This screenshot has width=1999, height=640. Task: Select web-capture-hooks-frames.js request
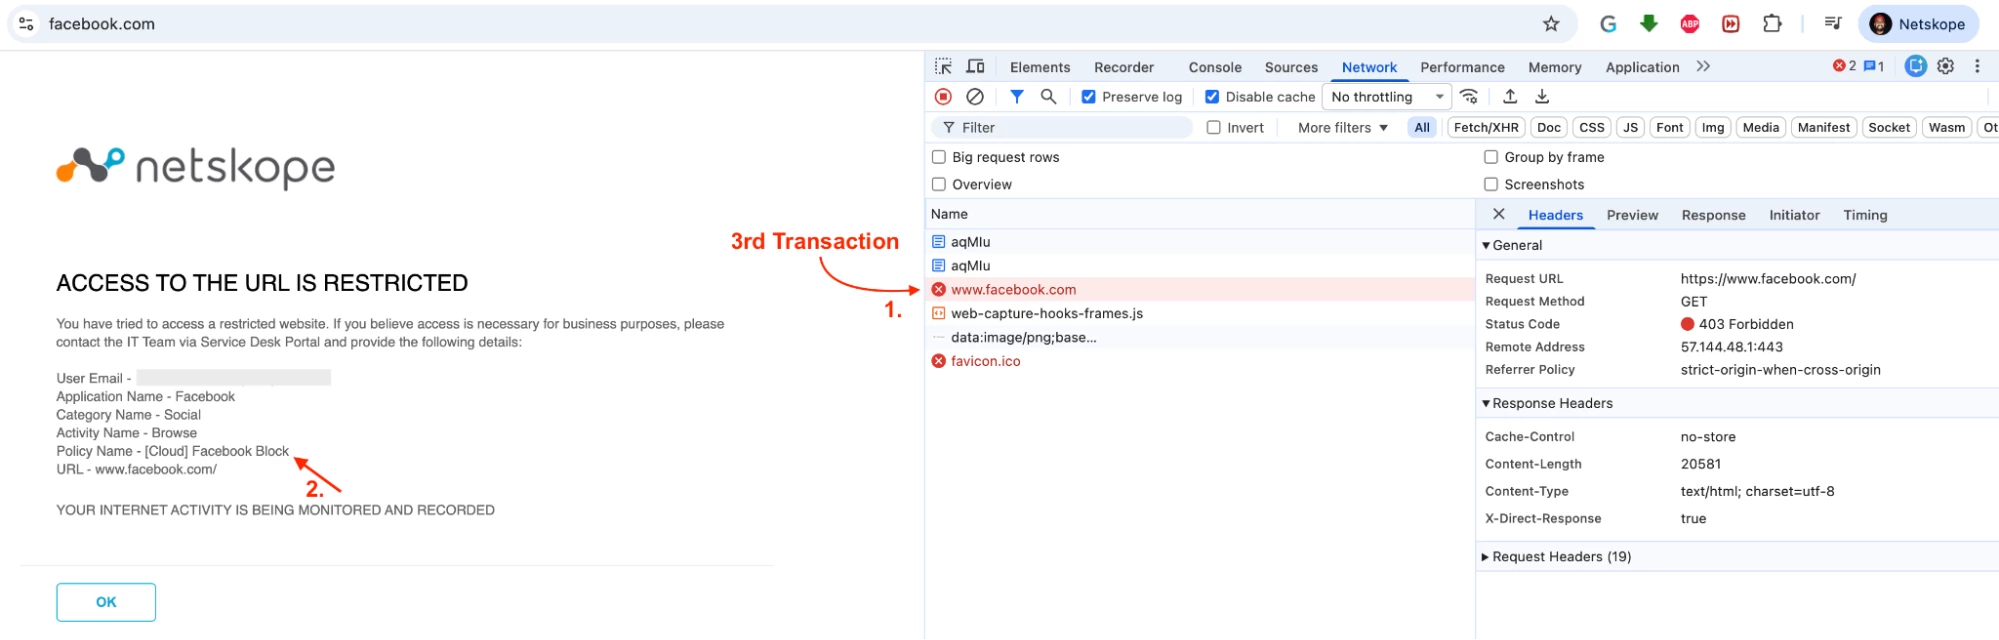pyautogui.click(x=1200, y=313)
